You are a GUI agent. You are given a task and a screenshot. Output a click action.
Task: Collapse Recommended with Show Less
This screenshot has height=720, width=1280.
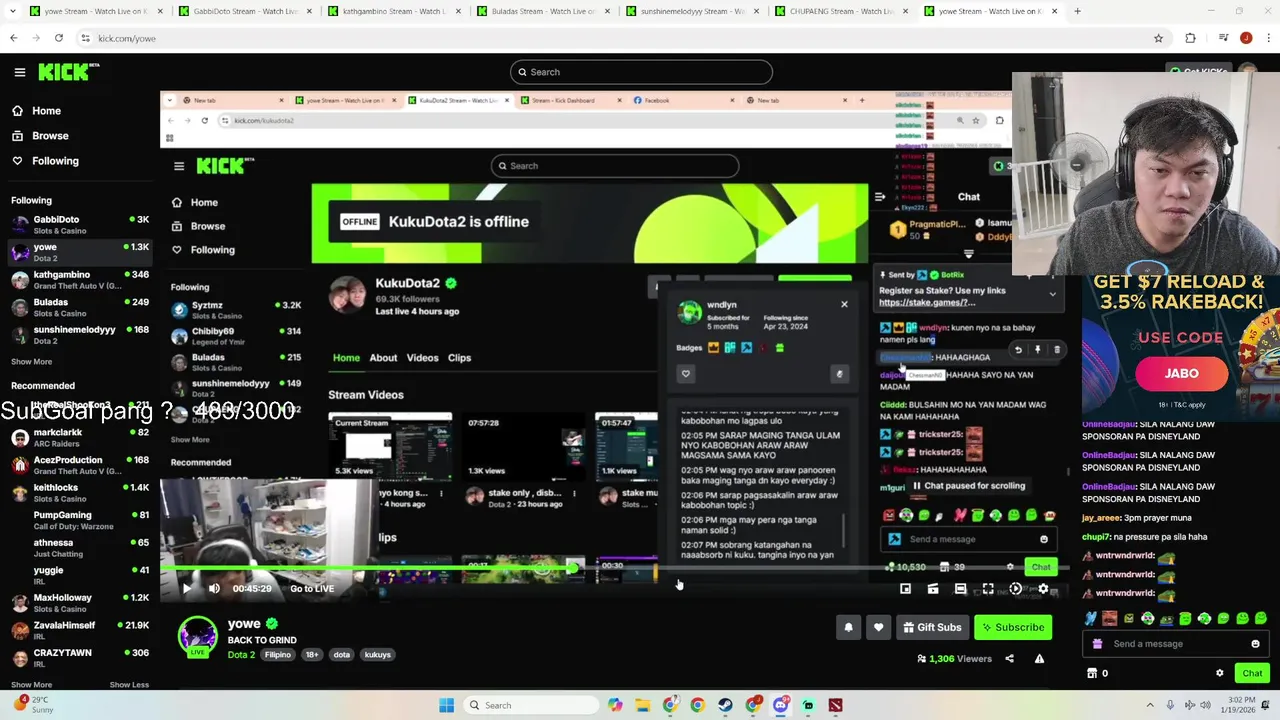point(129,685)
